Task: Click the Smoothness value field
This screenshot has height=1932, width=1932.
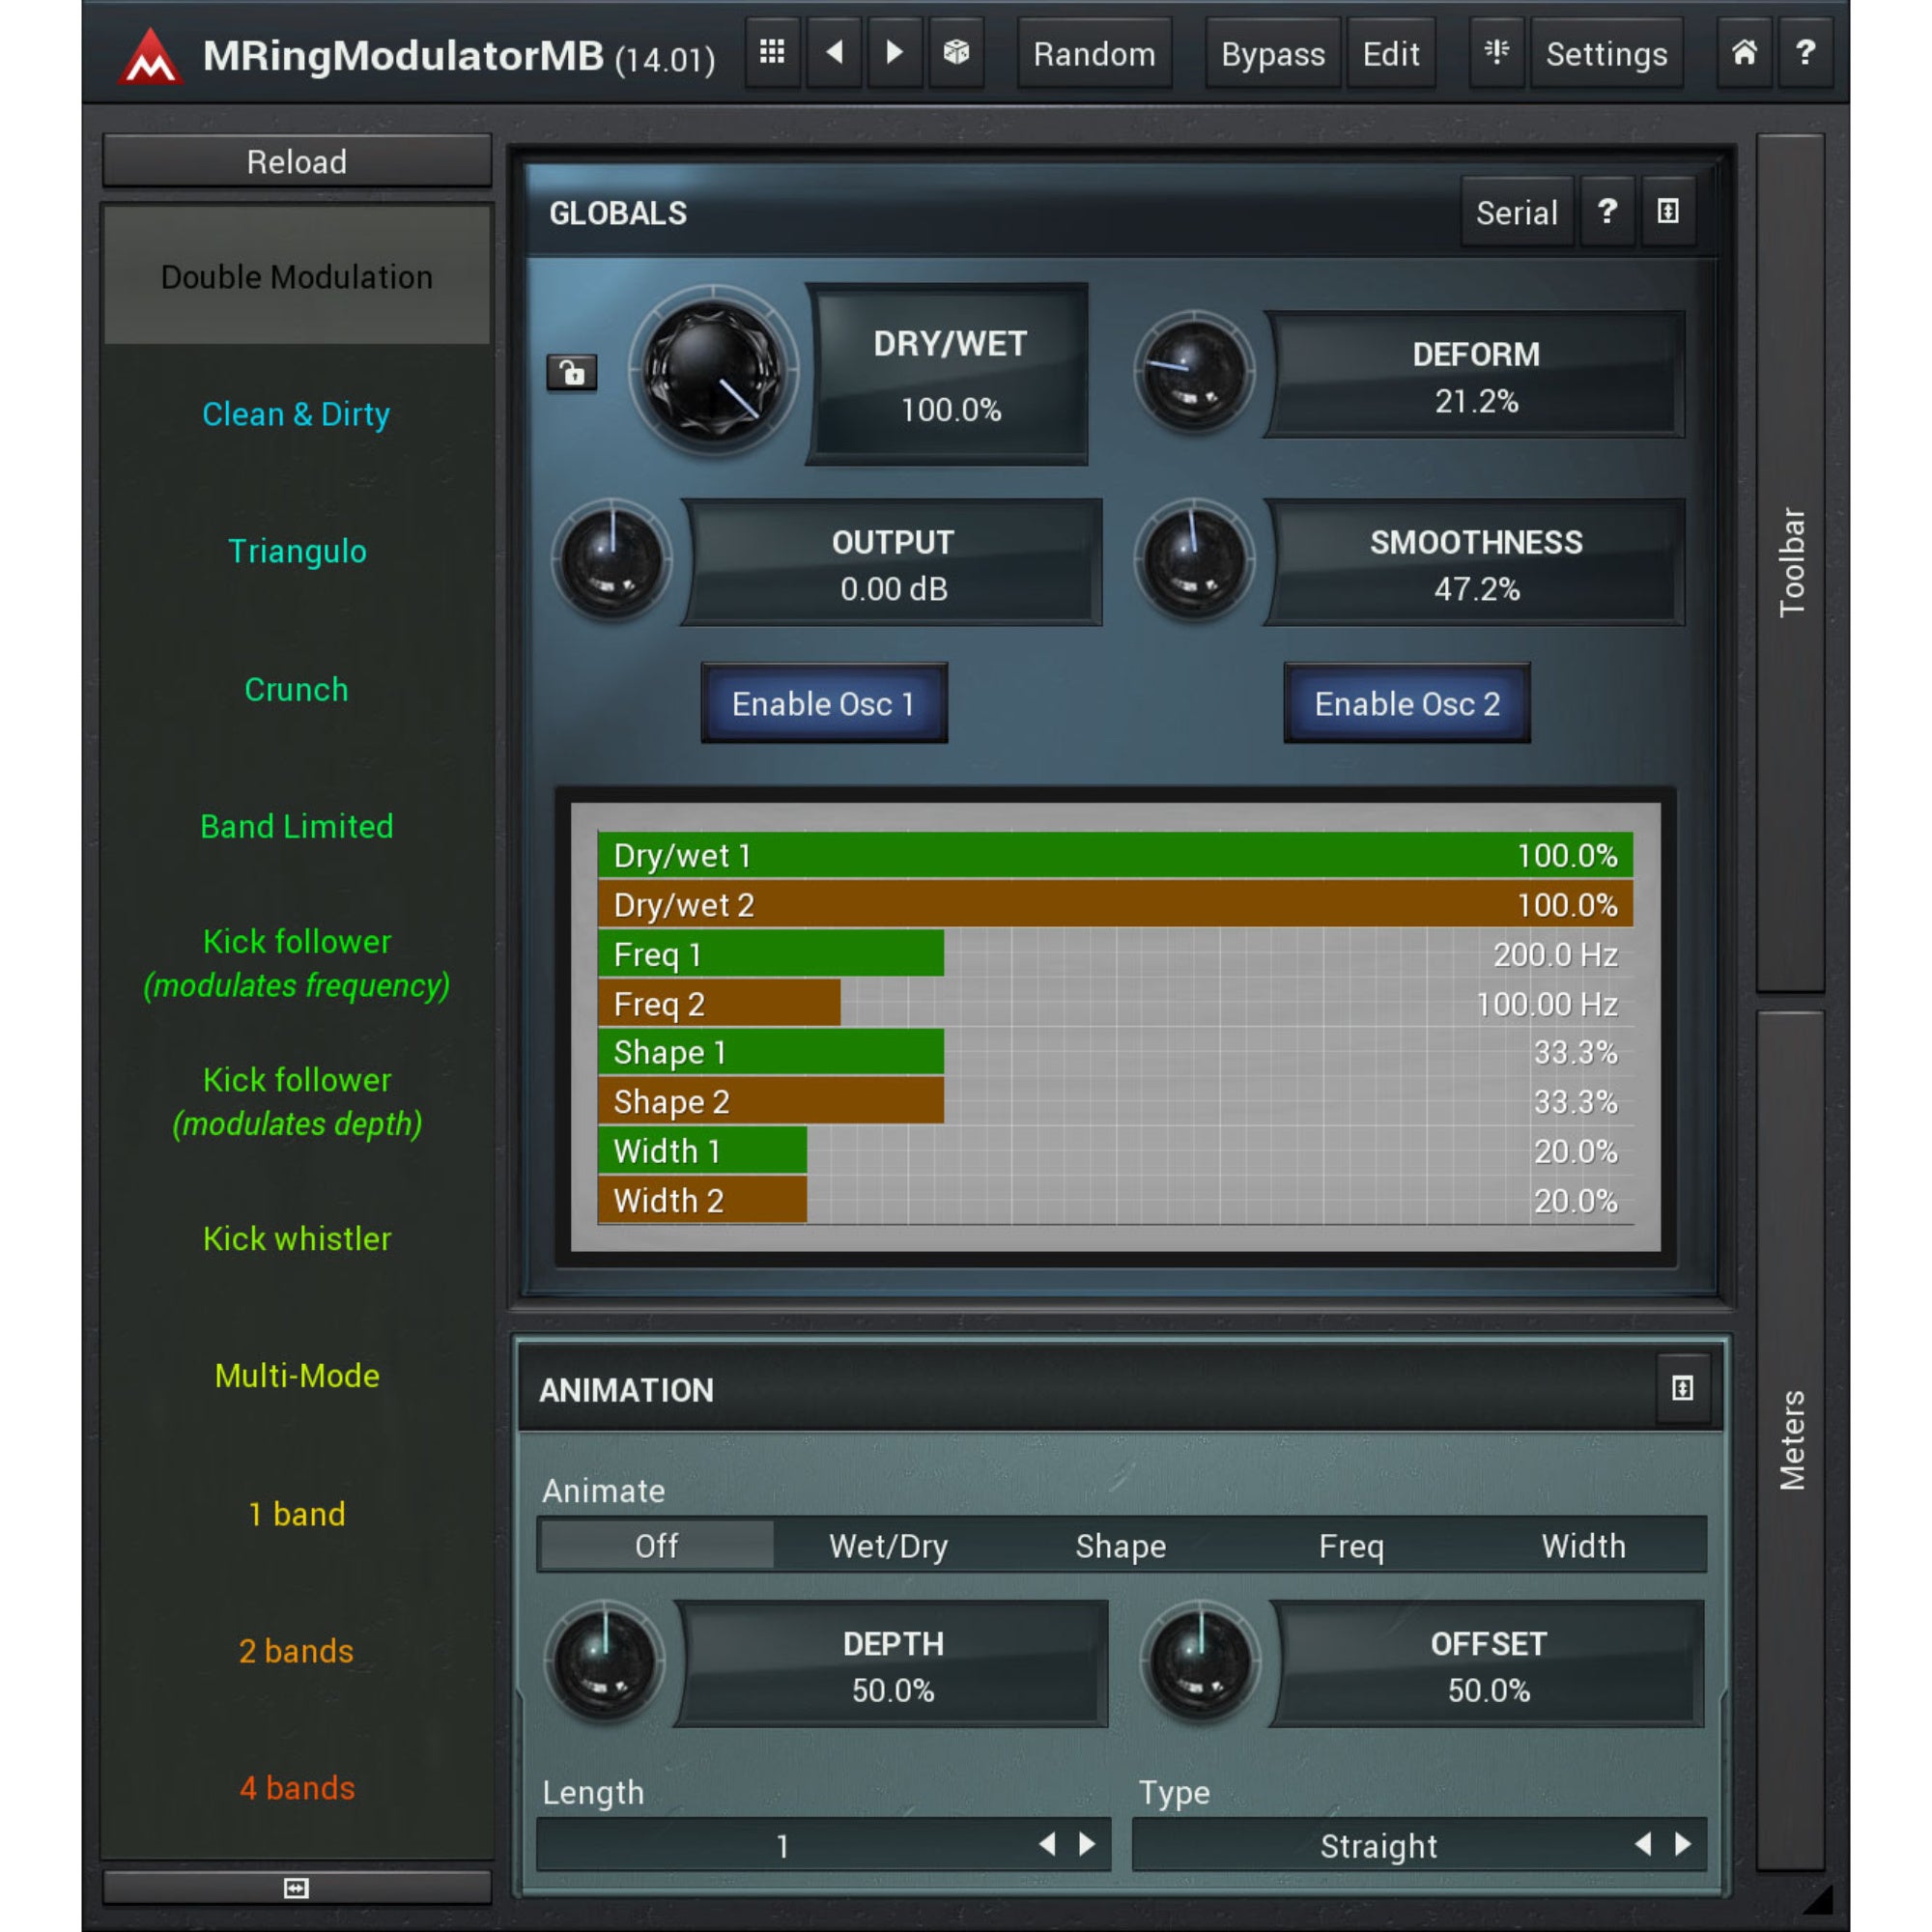Action: click(1475, 563)
